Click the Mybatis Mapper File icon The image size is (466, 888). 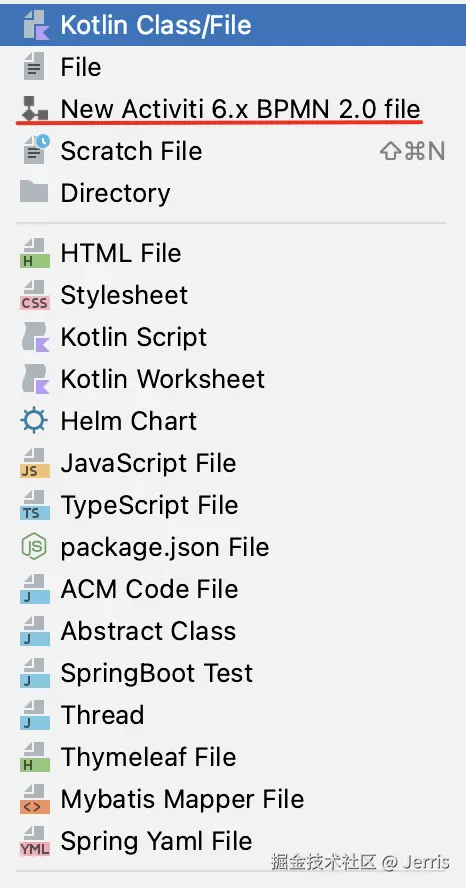pos(35,799)
